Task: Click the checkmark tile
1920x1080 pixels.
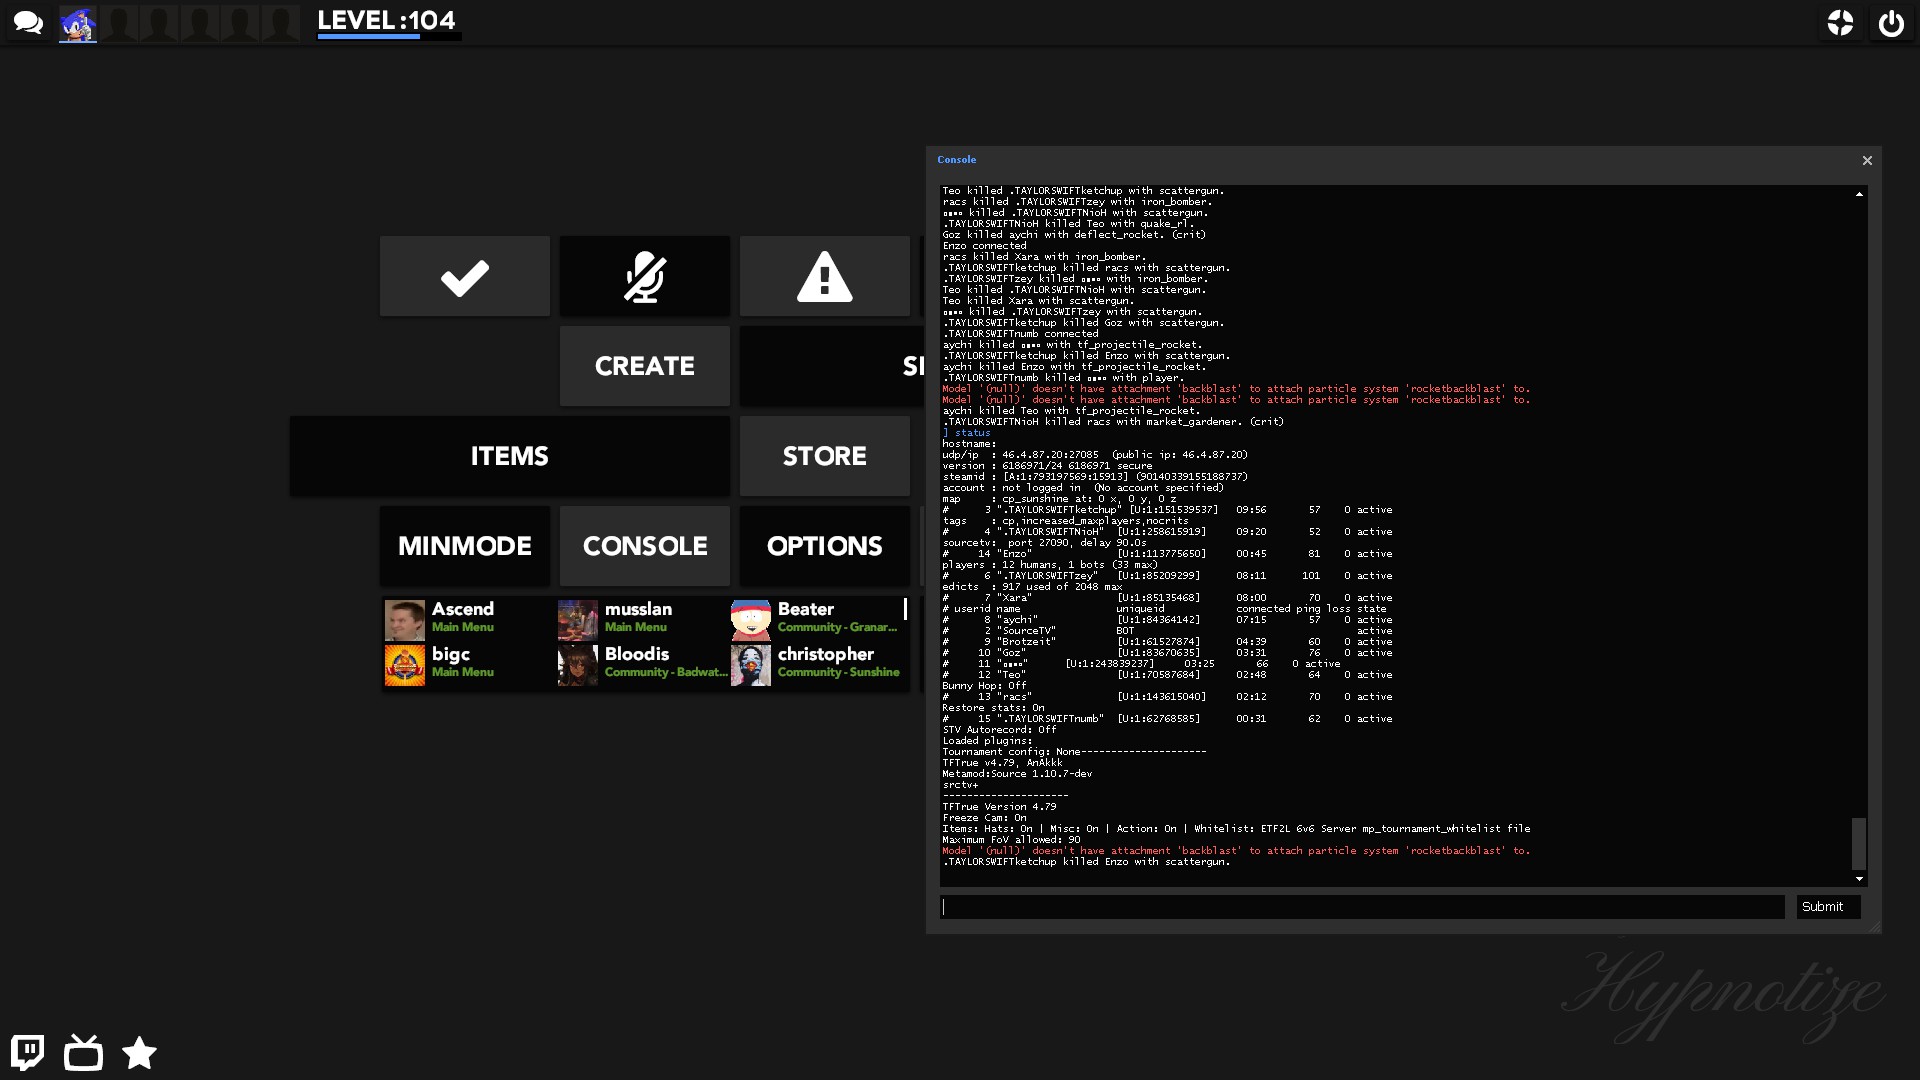Action: coord(464,276)
